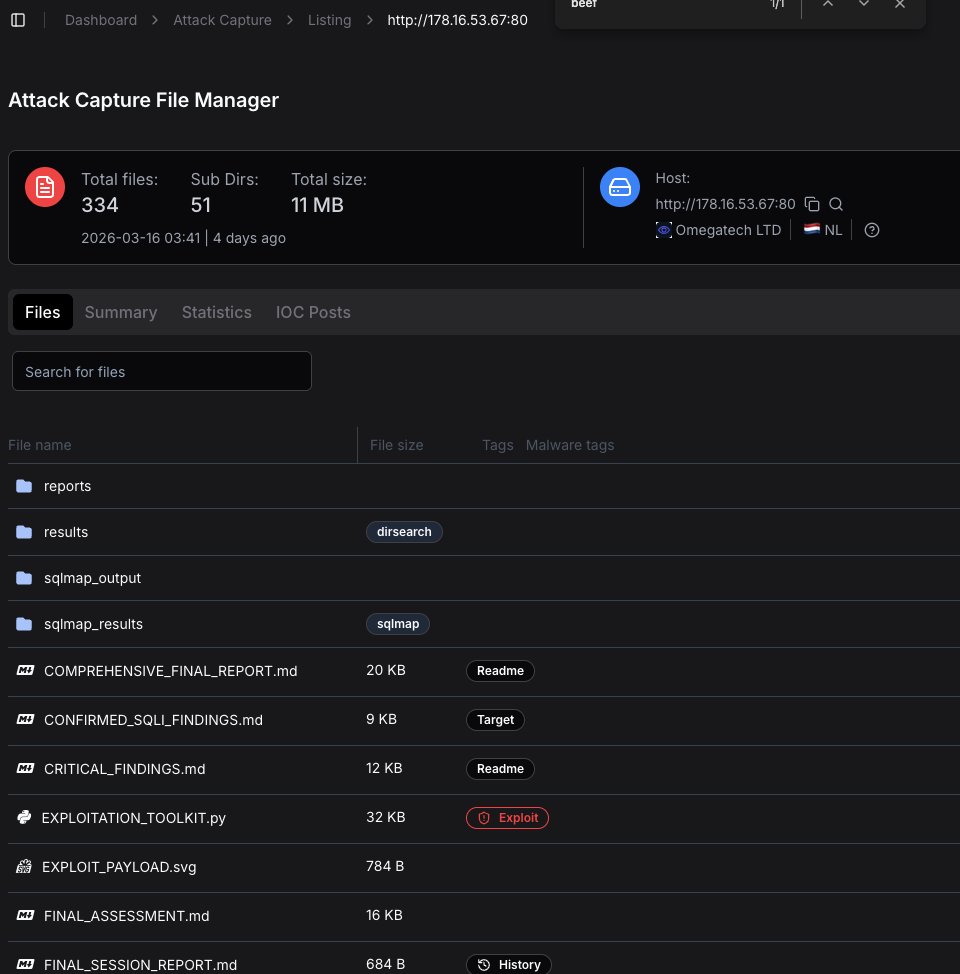Open the Statistics tab
The image size is (960, 974).
click(217, 312)
